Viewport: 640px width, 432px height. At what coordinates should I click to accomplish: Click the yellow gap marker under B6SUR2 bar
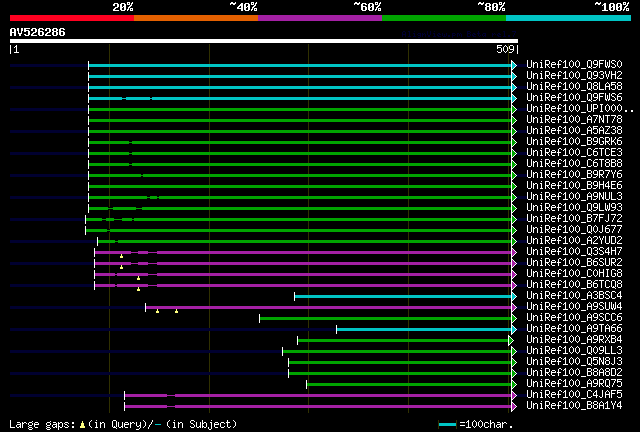click(121, 267)
